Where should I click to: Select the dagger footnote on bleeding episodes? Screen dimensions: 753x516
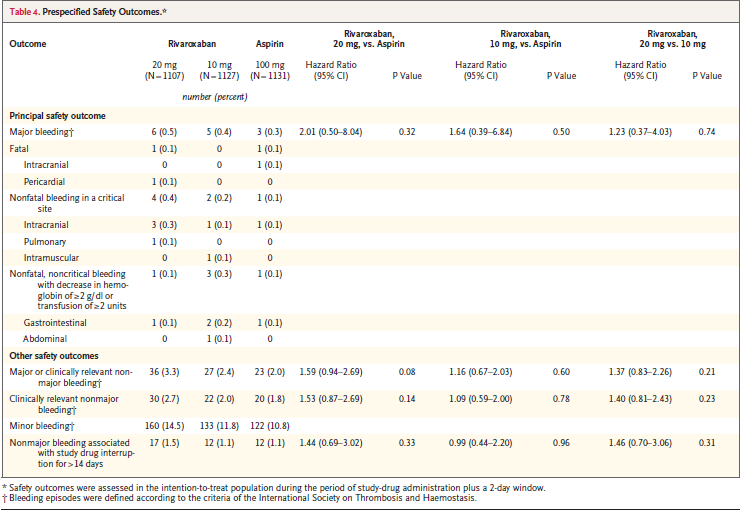[x=240, y=498]
